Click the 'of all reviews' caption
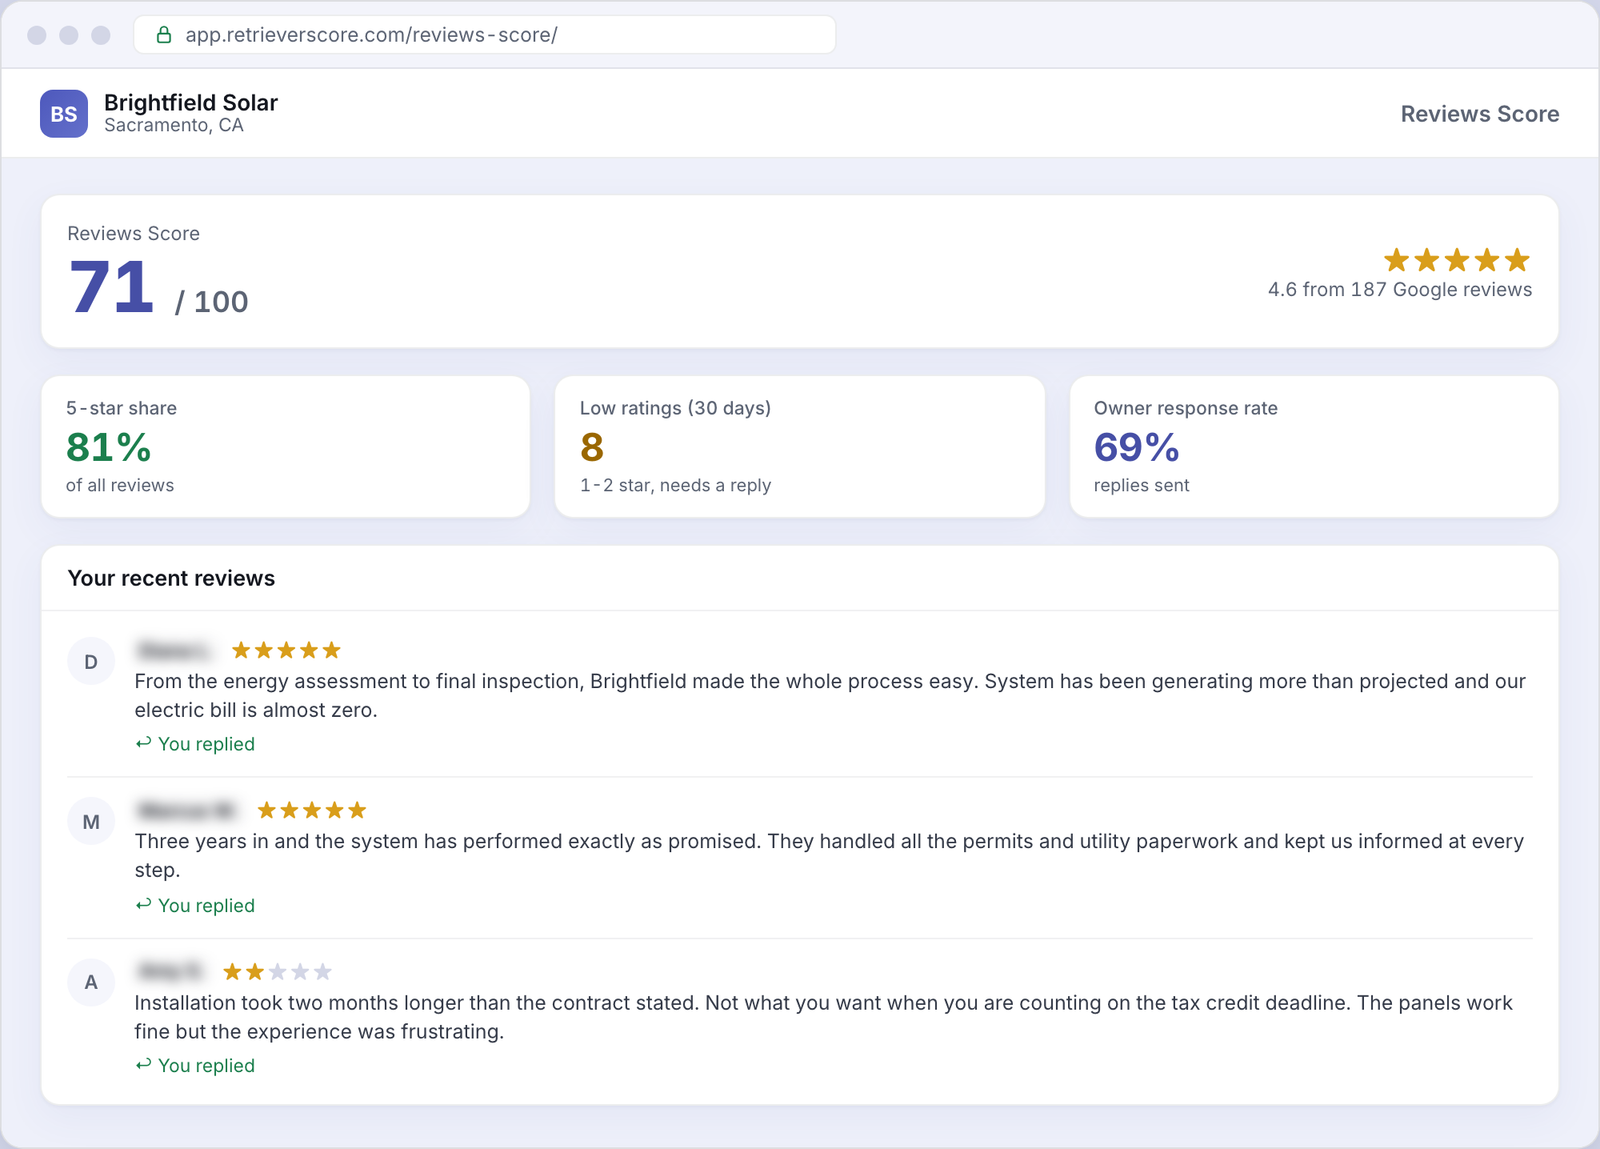The height and width of the screenshot is (1149, 1600). tap(120, 486)
